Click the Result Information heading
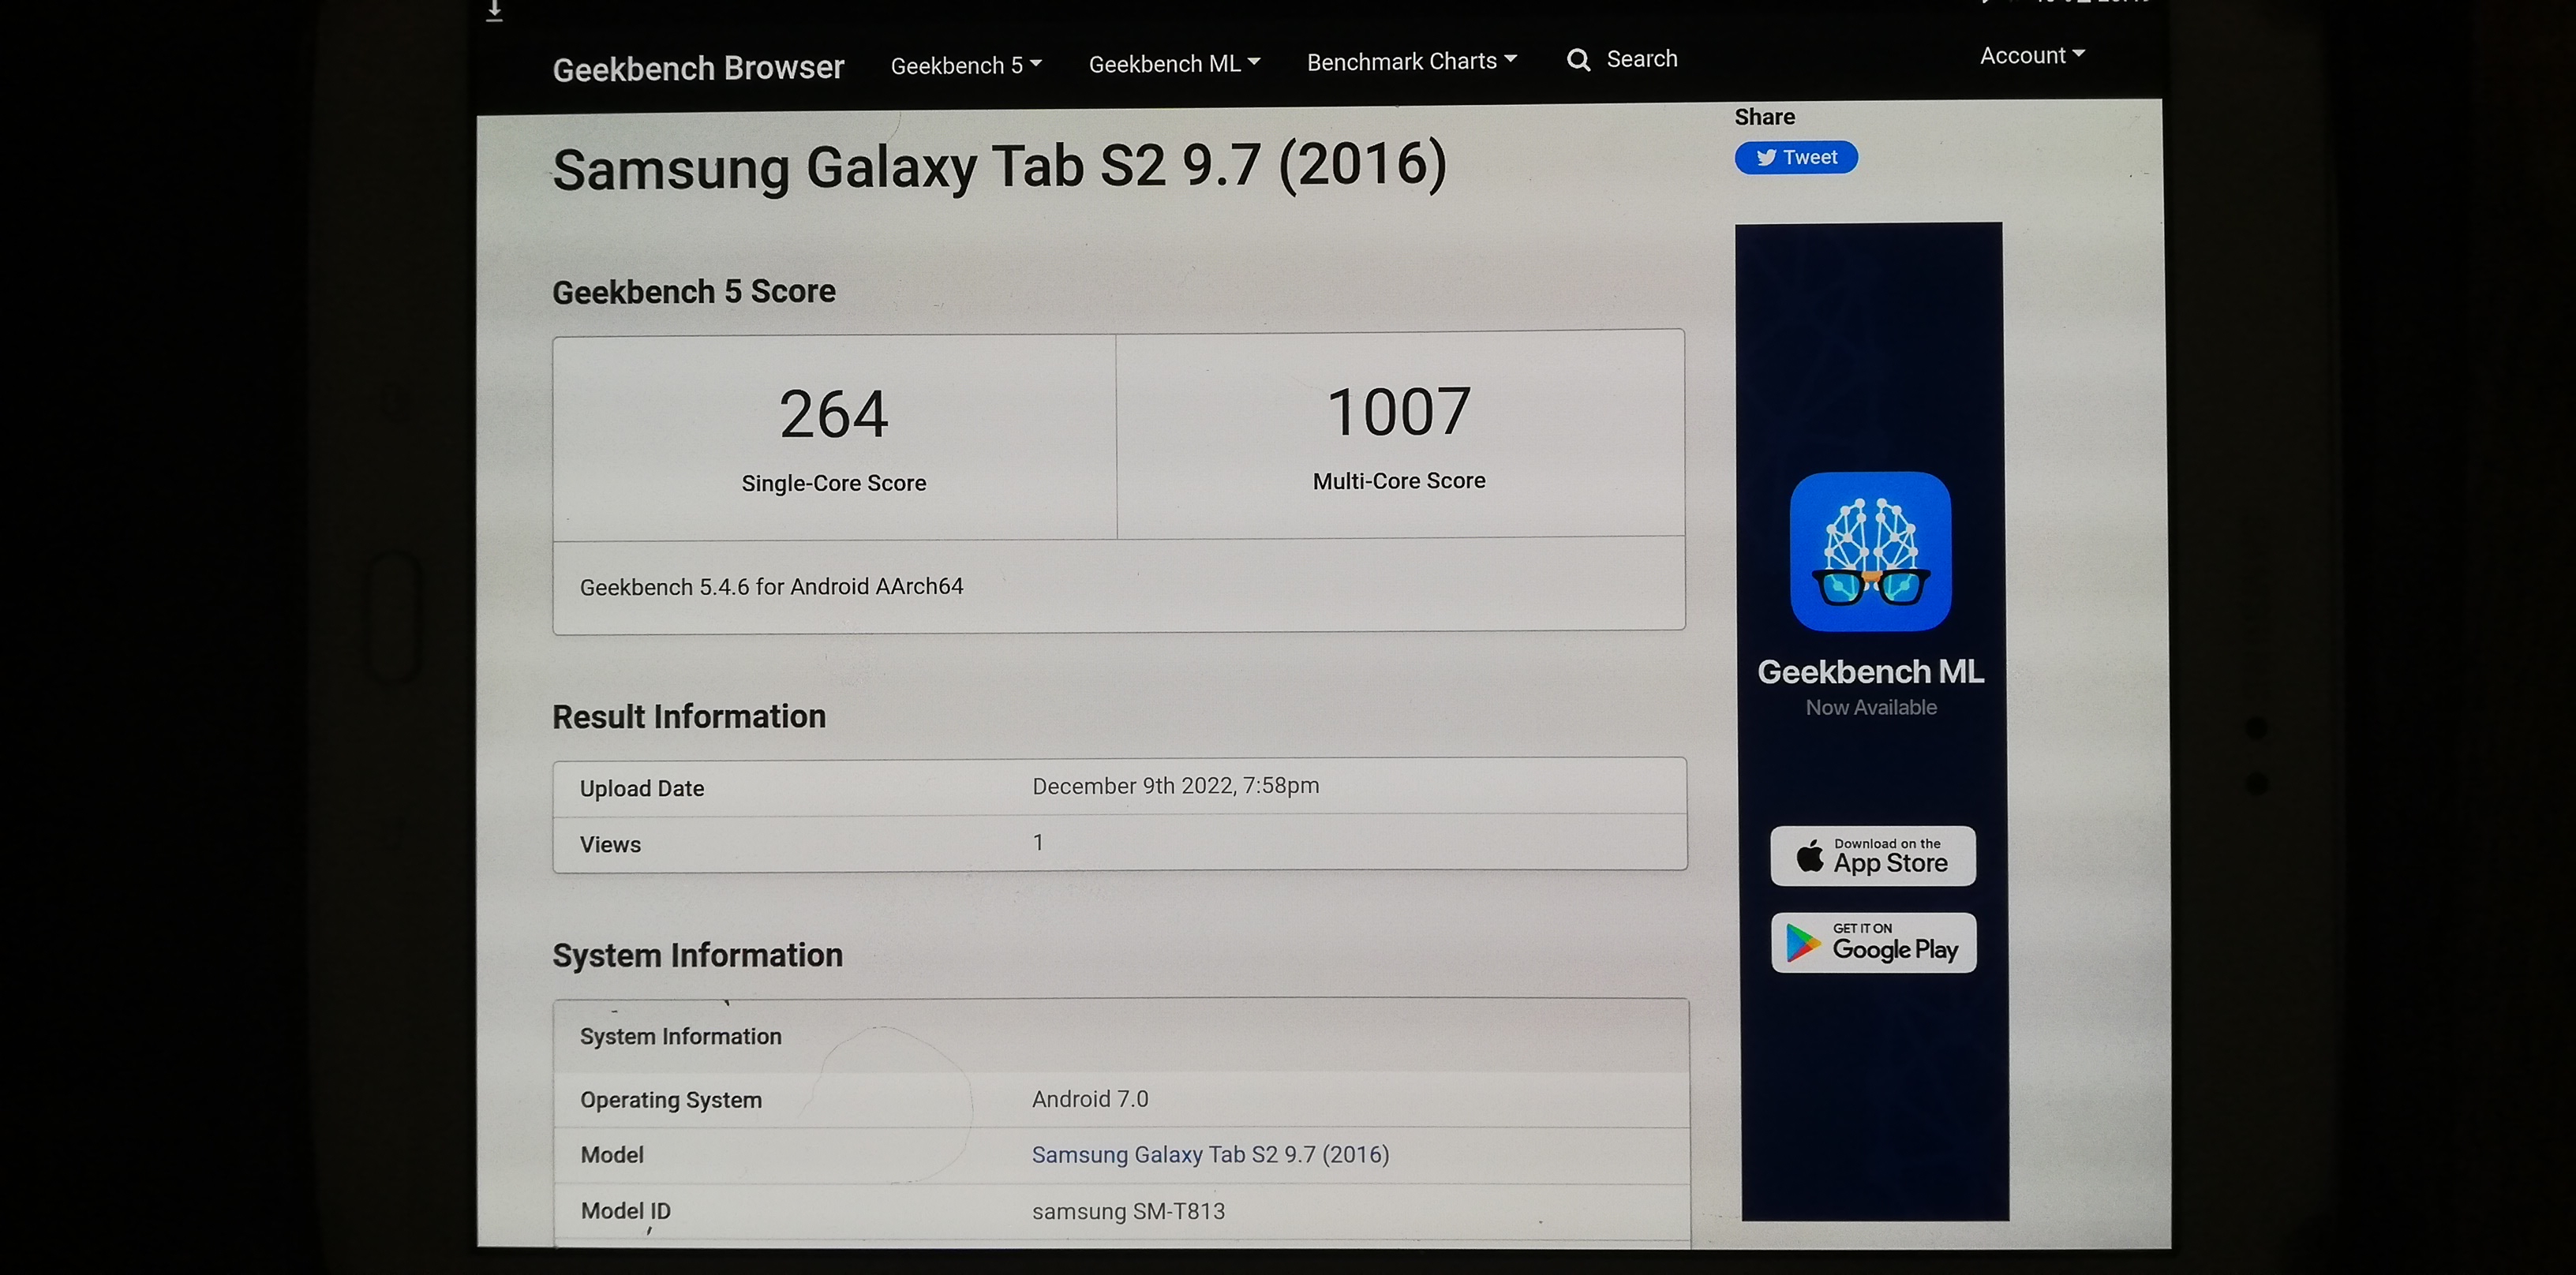 point(689,716)
